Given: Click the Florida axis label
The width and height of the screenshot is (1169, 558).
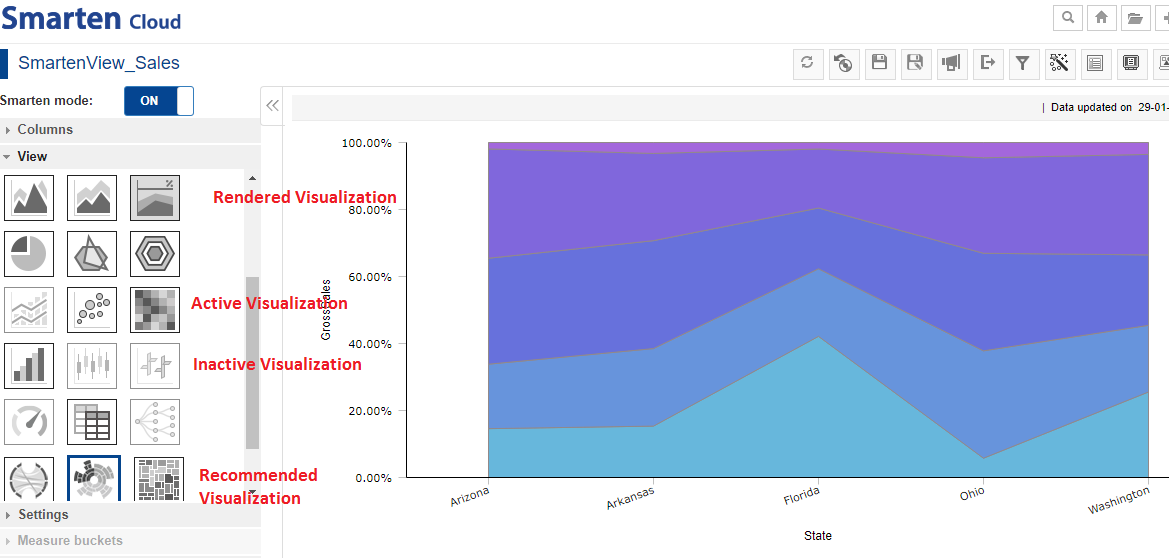Looking at the screenshot, I should click(x=802, y=496).
